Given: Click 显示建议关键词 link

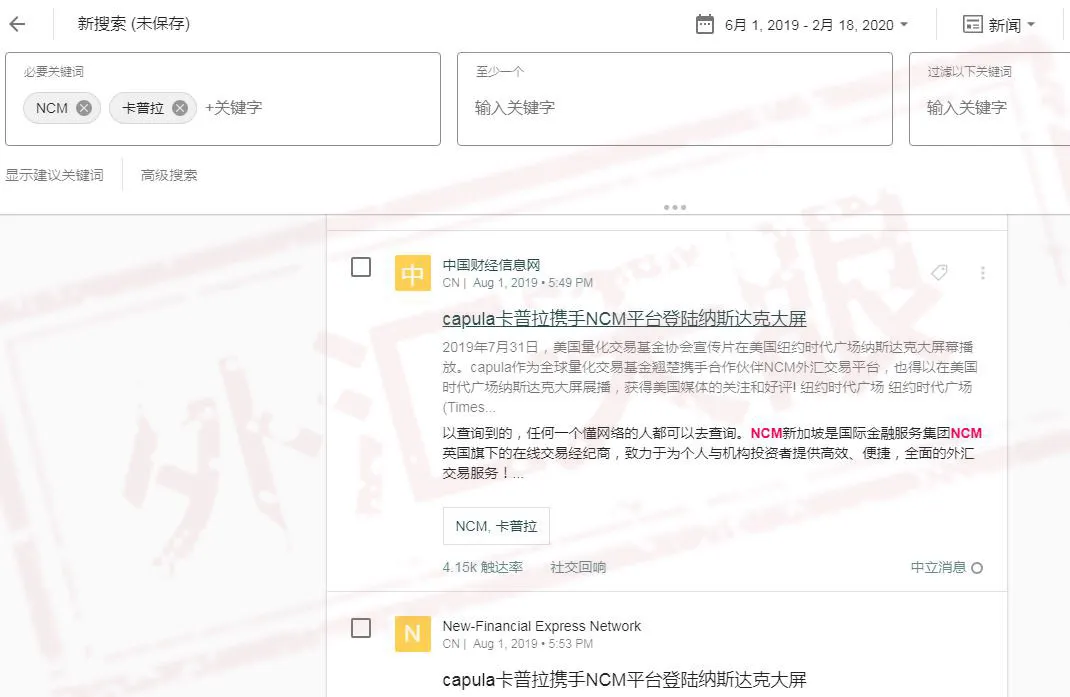Looking at the screenshot, I should pyautogui.click(x=55, y=175).
